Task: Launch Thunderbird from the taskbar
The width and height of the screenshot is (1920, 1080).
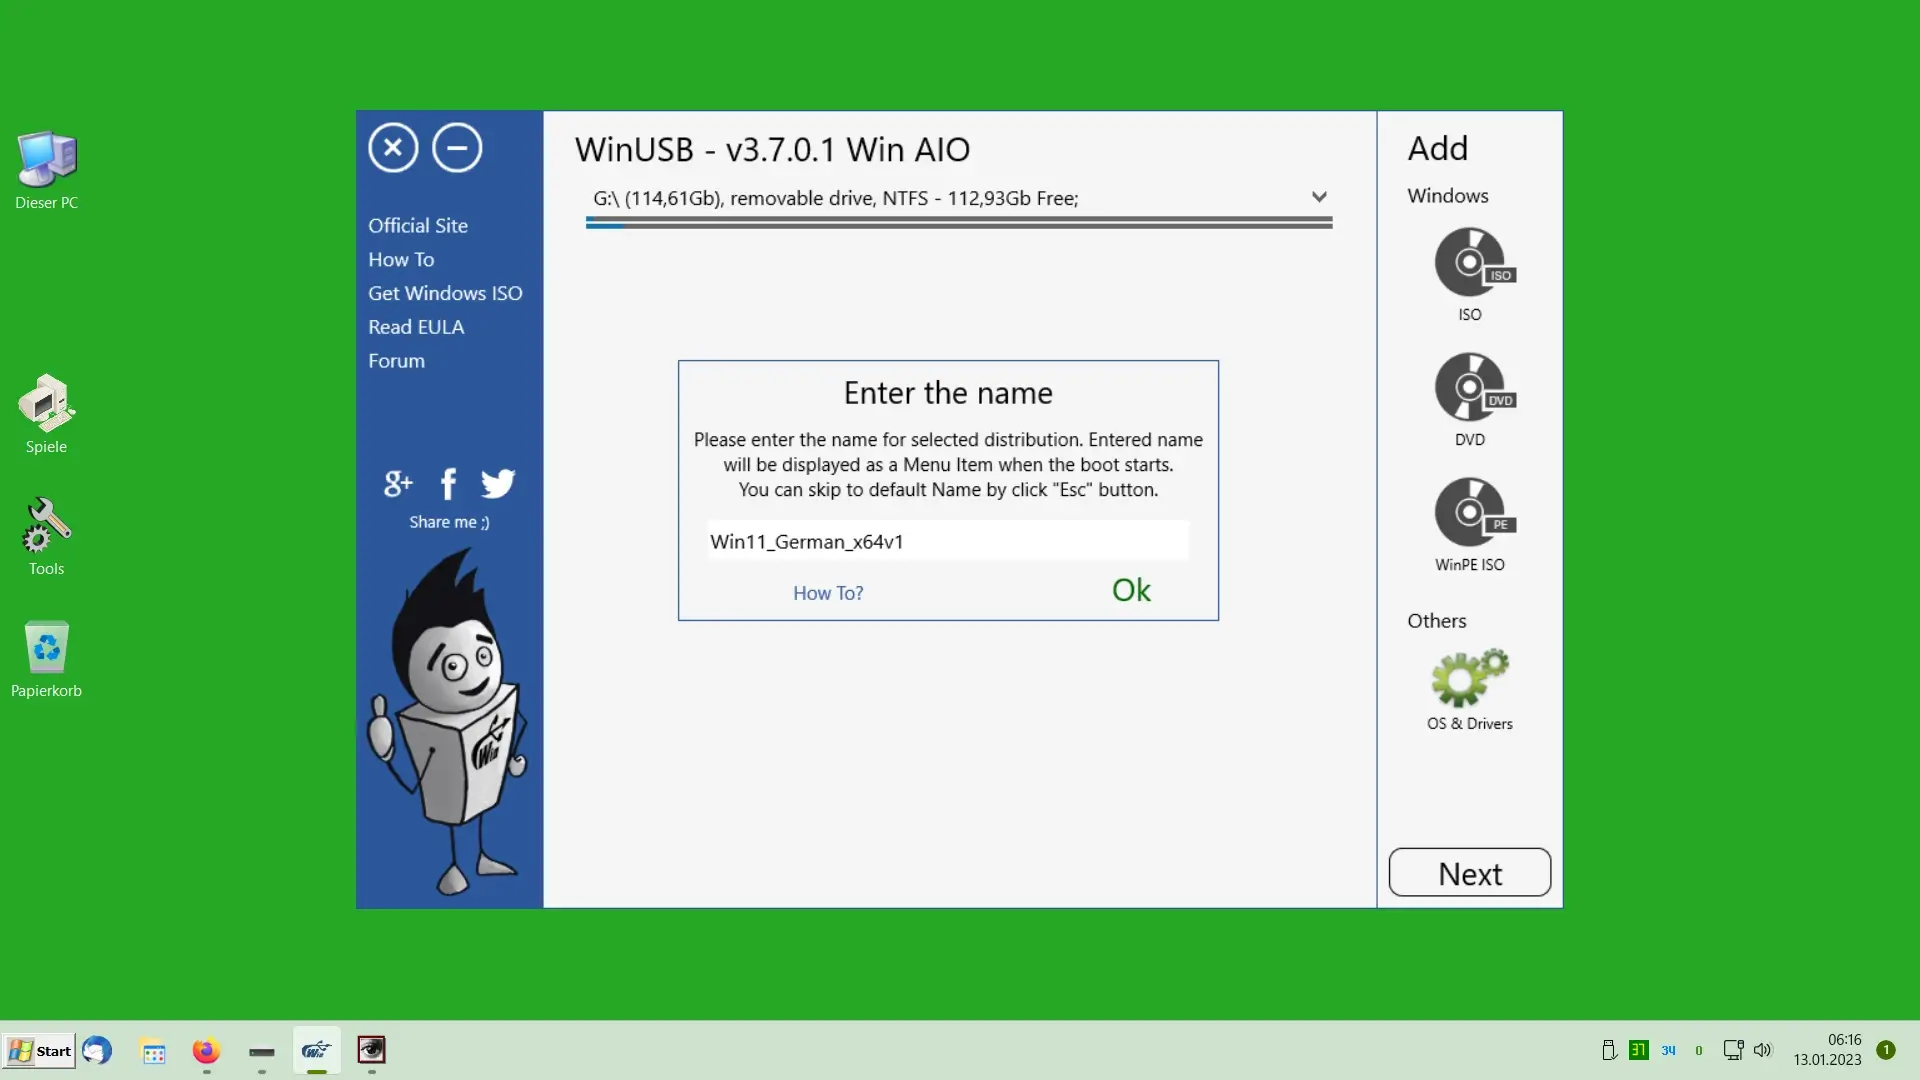Action: point(97,1050)
